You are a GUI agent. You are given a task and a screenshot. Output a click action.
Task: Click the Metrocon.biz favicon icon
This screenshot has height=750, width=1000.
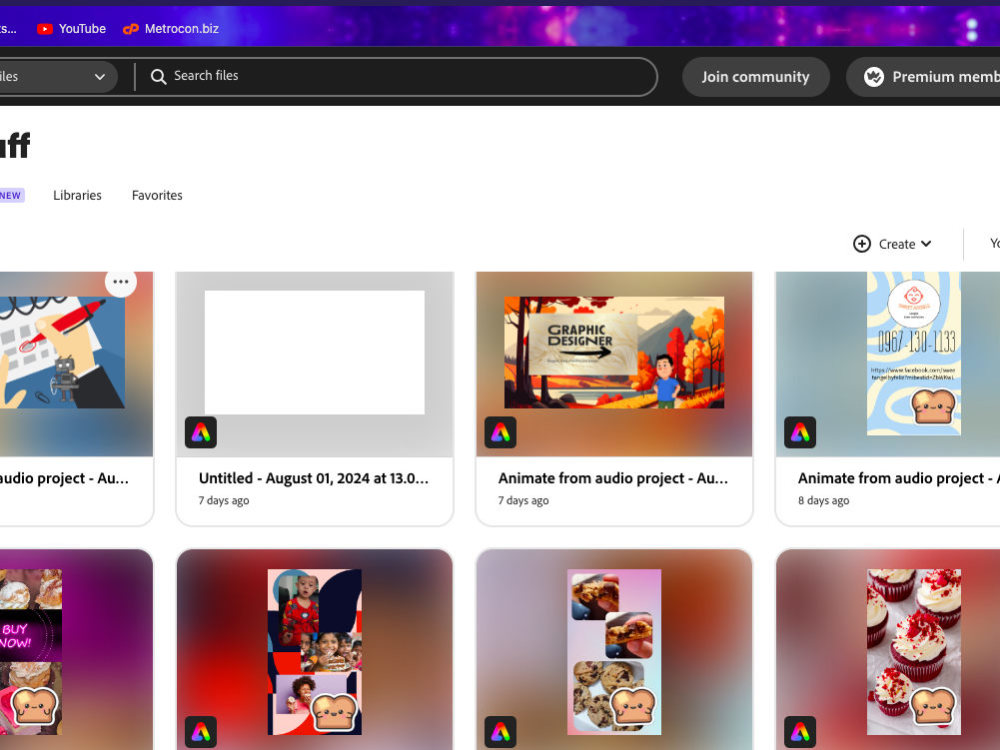pyautogui.click(x=131, y=29)
